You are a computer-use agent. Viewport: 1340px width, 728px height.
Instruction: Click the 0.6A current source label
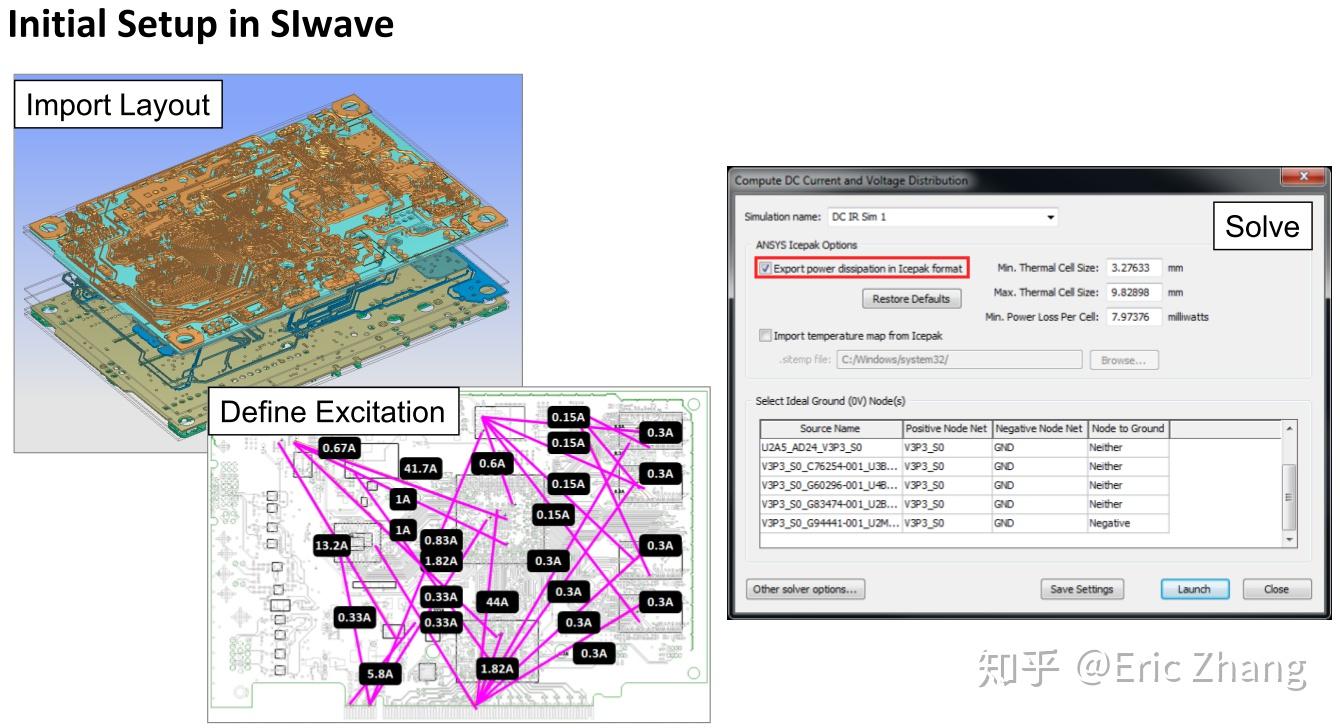(x=492, y=464)
